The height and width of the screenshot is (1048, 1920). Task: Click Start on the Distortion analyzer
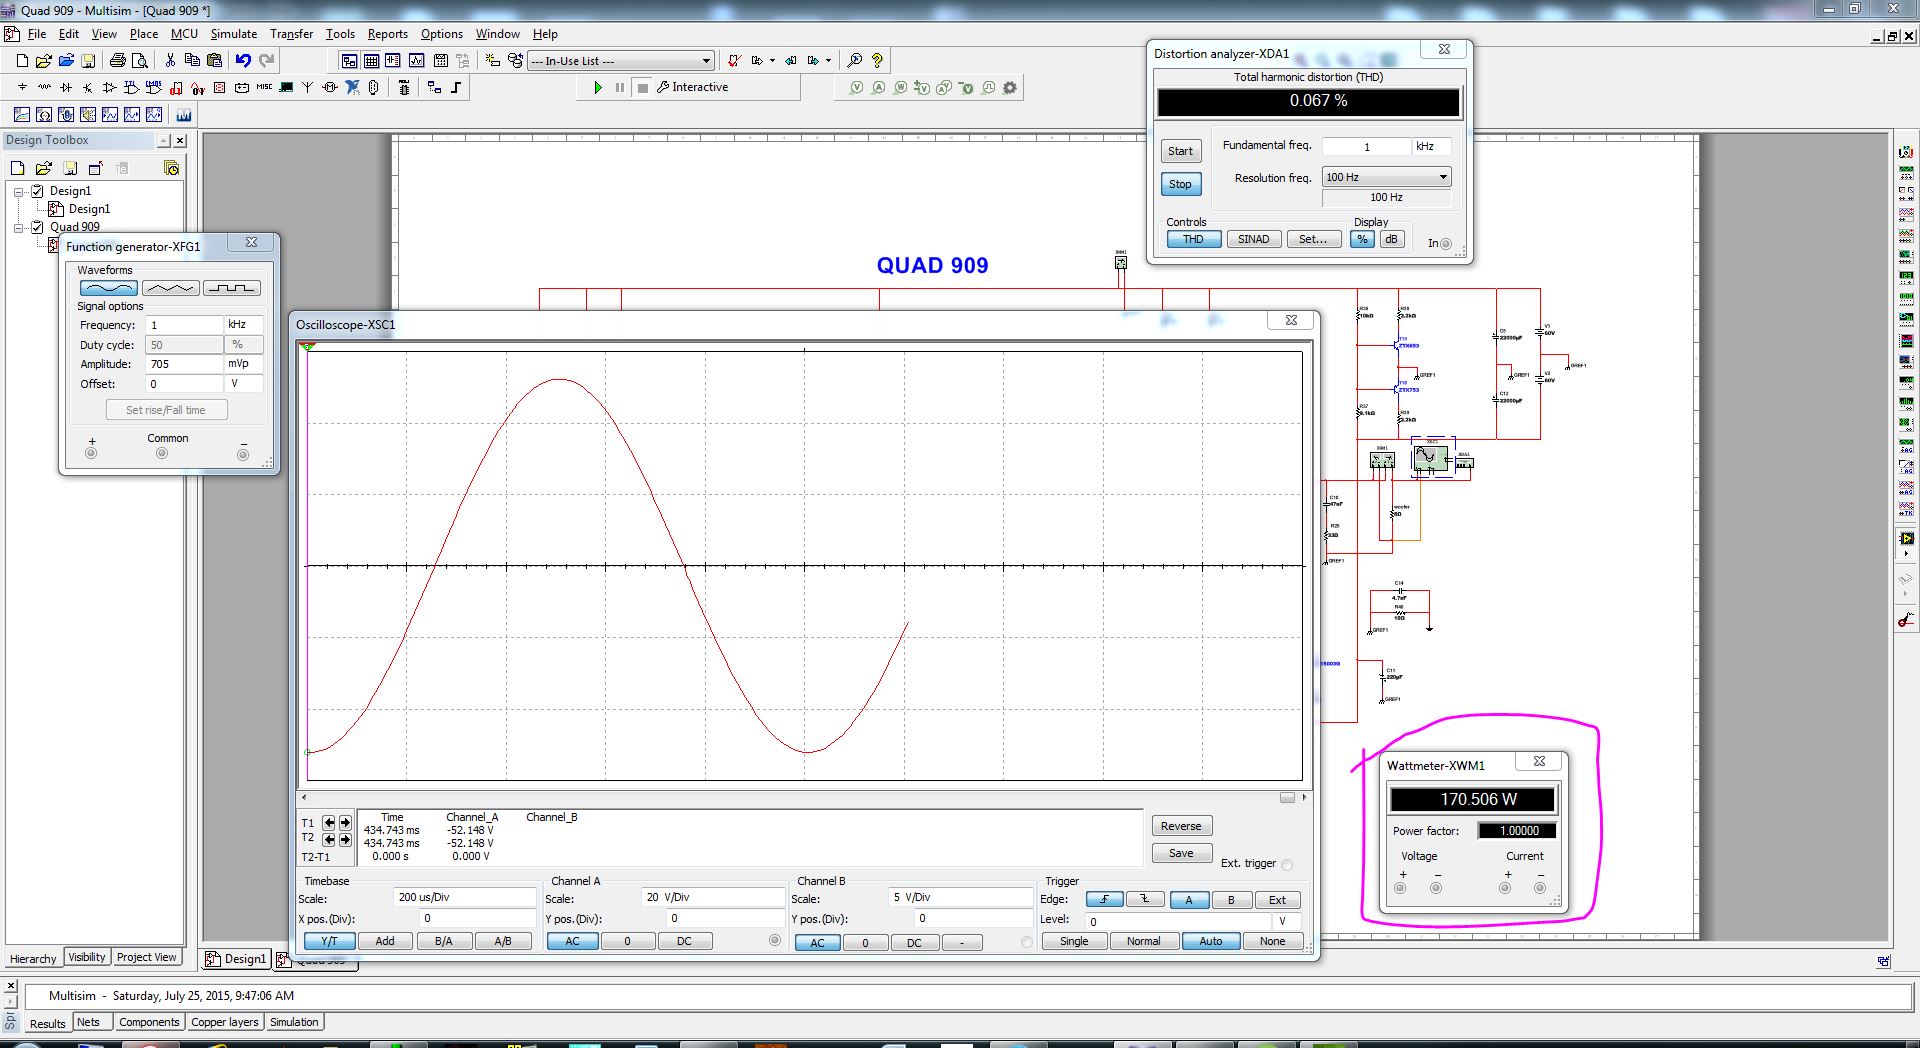point(1180,151)
